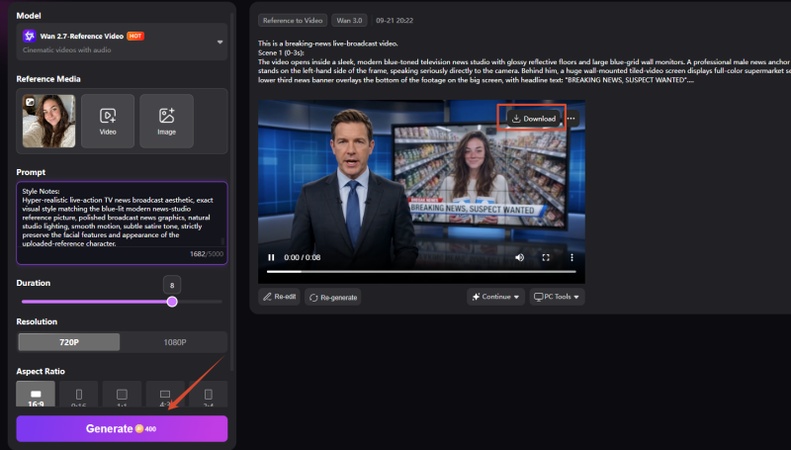The width and height of the screenshot is (791, 450).
Task: Click the small icon on reference thumbnail corner
Action: coord(30,102)
